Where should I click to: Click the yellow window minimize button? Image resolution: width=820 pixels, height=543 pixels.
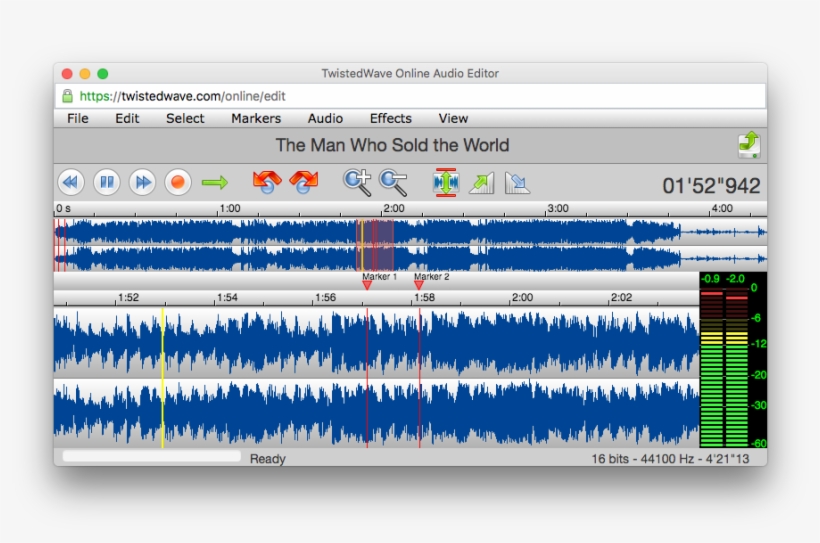(85, 74)
